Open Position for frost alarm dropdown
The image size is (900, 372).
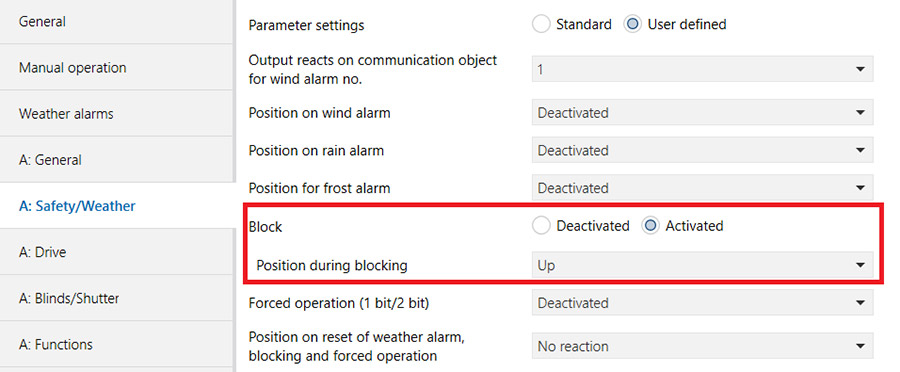click(x=703, y=188)
